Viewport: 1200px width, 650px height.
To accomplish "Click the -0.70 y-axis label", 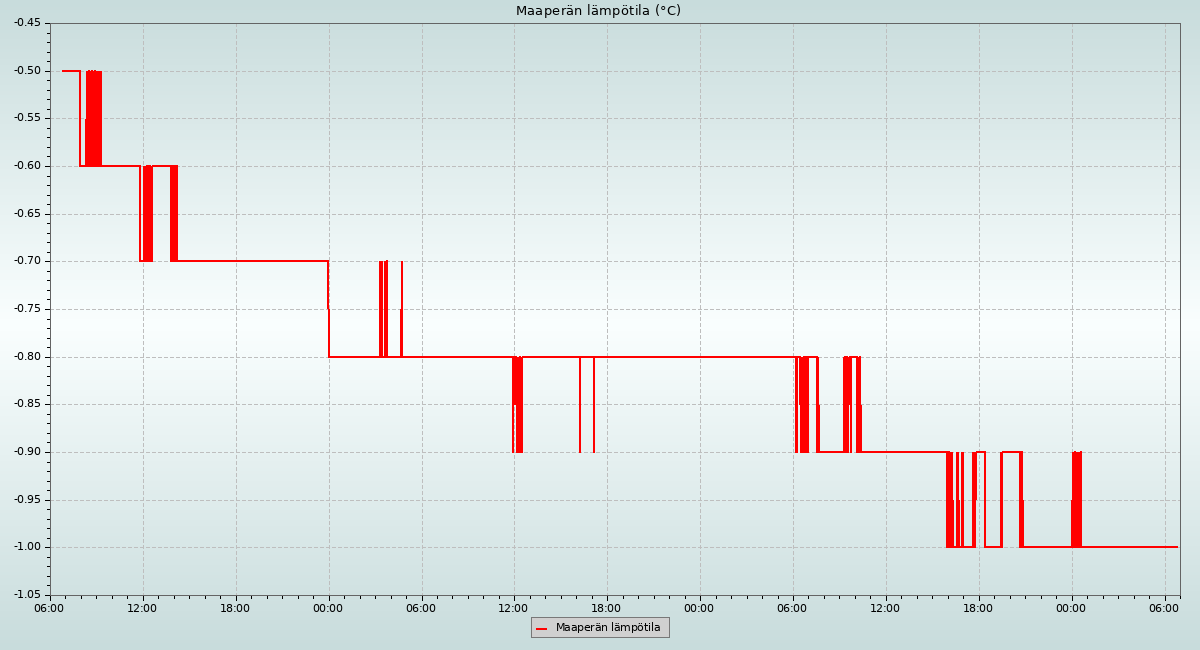I will 27,261.
